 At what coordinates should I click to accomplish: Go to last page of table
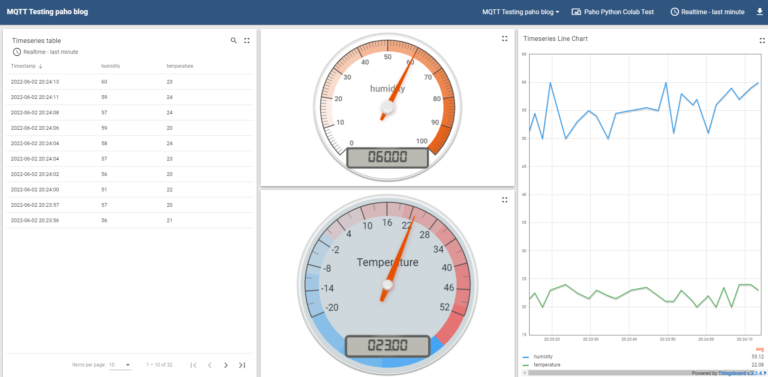[x=242, y=365]
